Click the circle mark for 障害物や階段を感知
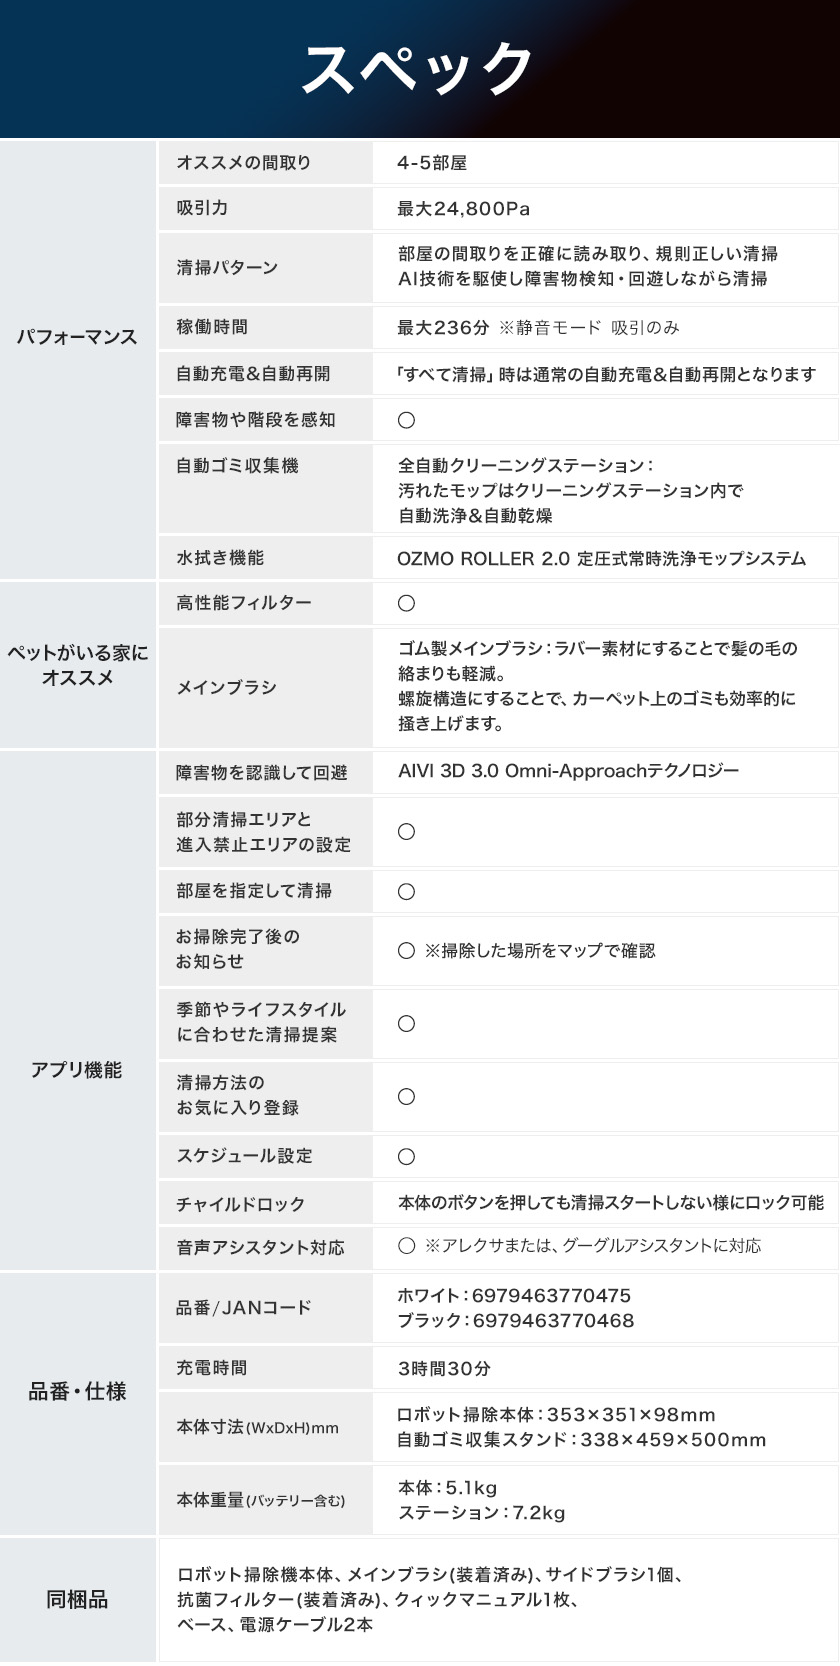 coord(406,420)
